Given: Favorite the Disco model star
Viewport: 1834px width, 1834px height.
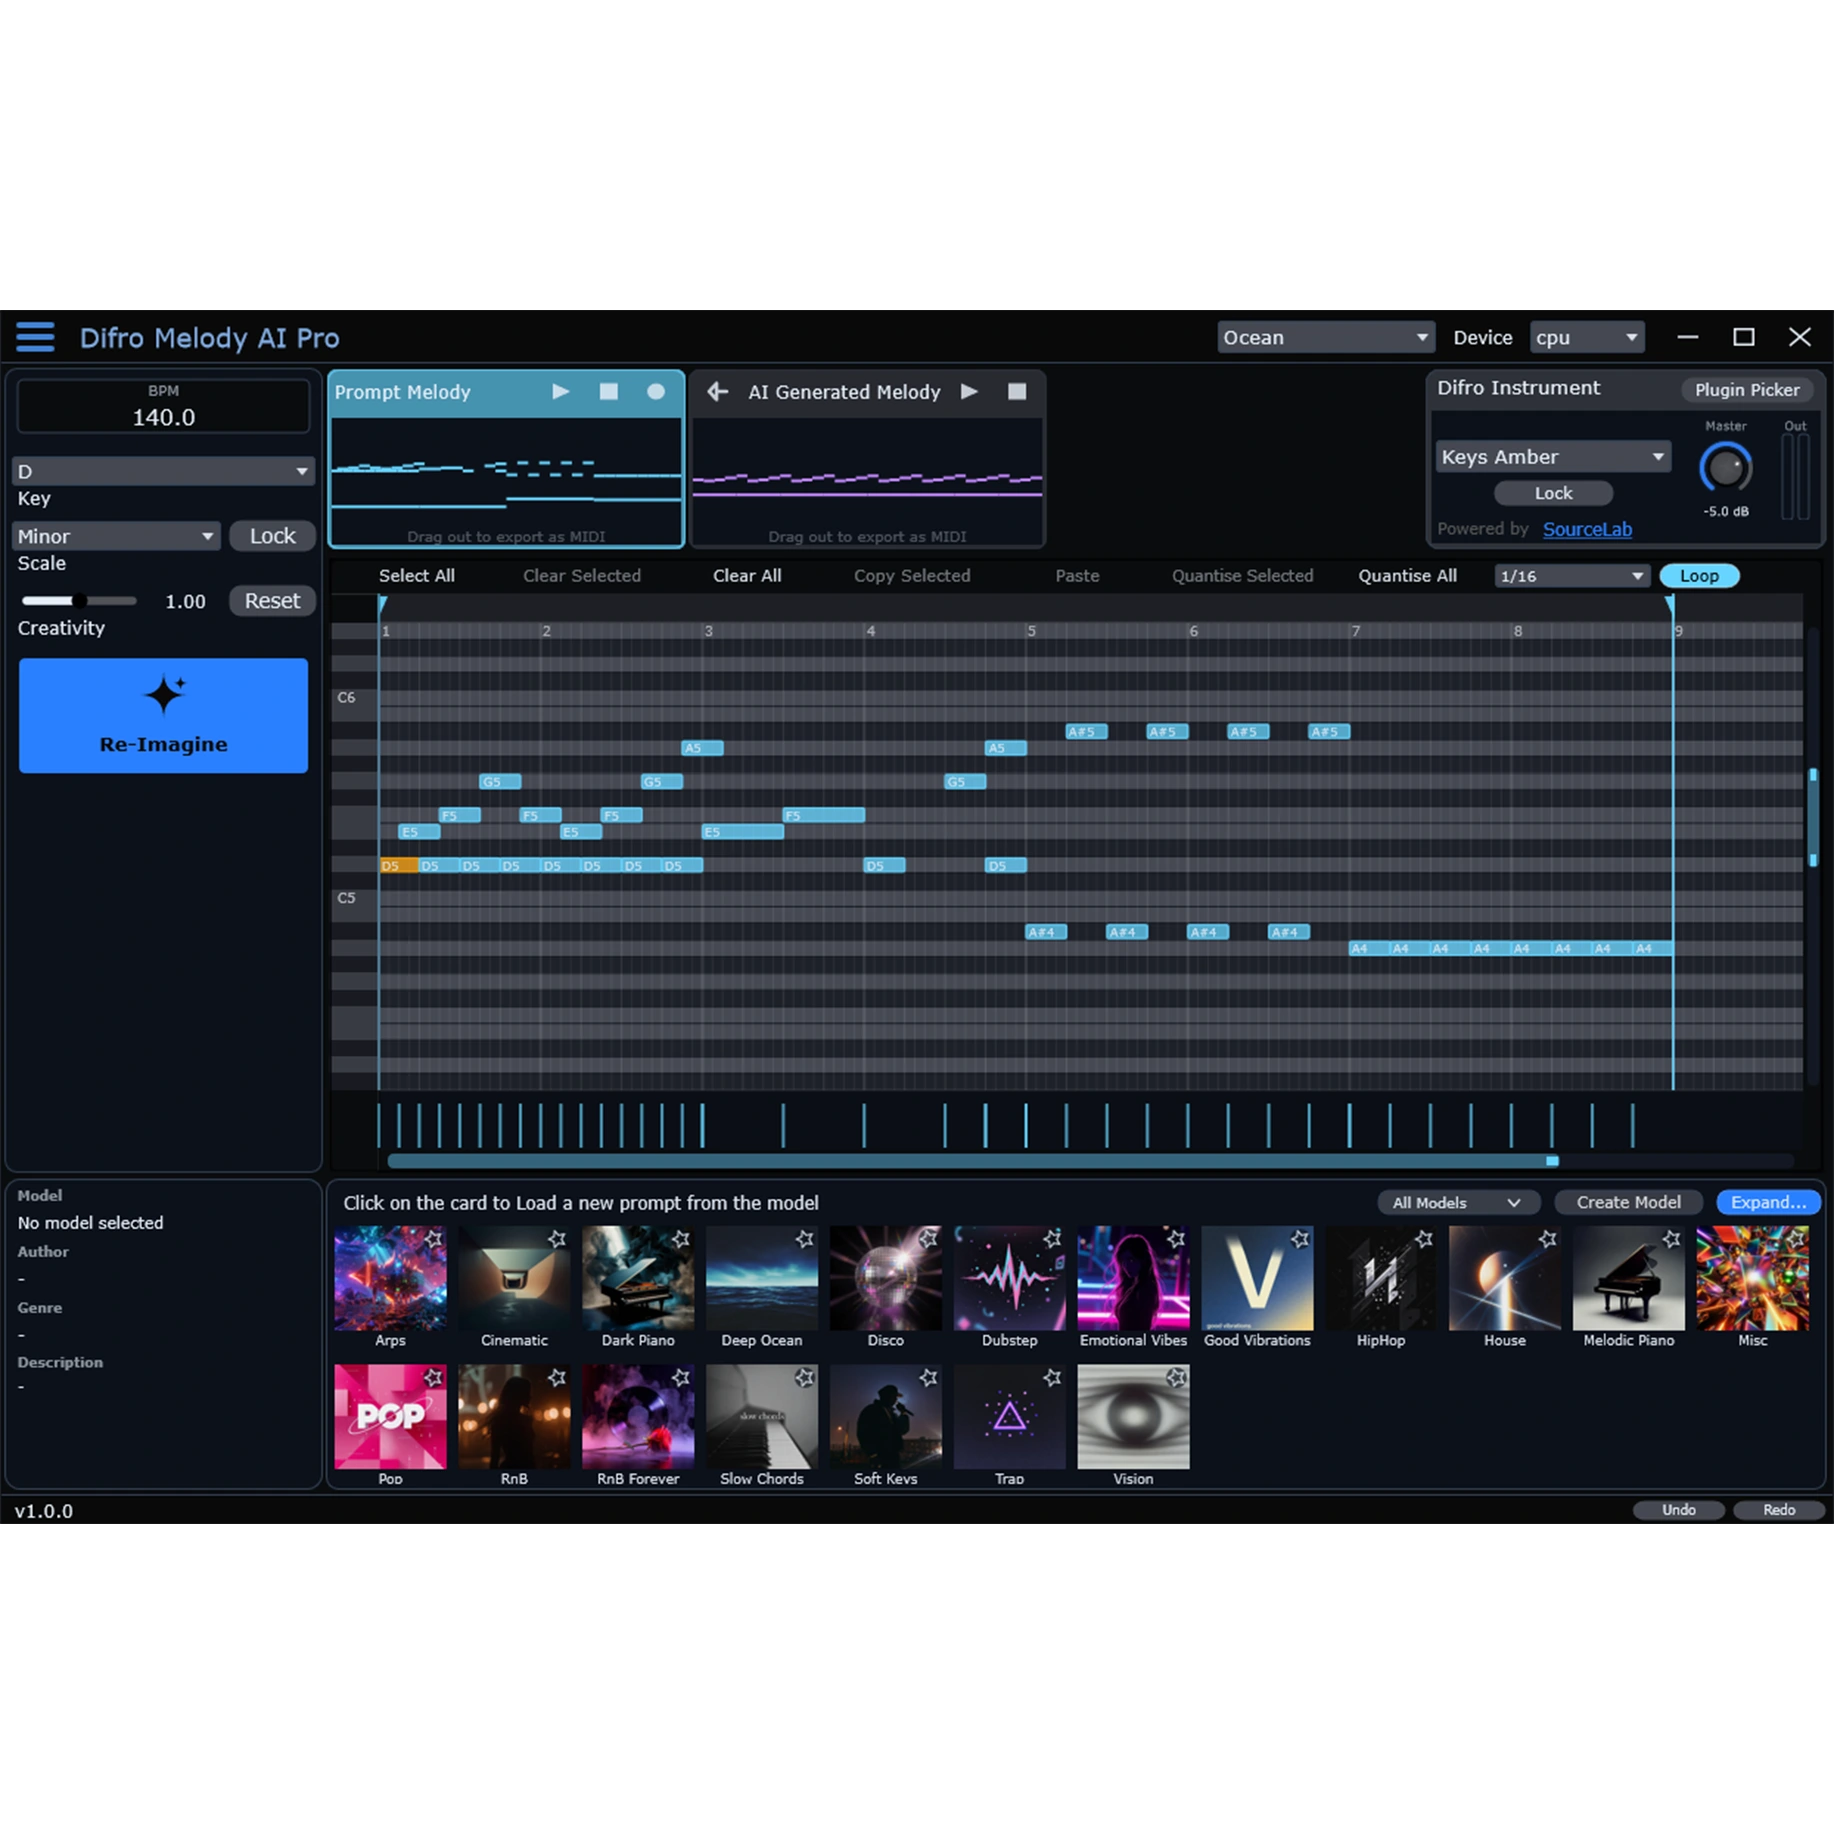Looking at the screenshot, I should 928,1239.
